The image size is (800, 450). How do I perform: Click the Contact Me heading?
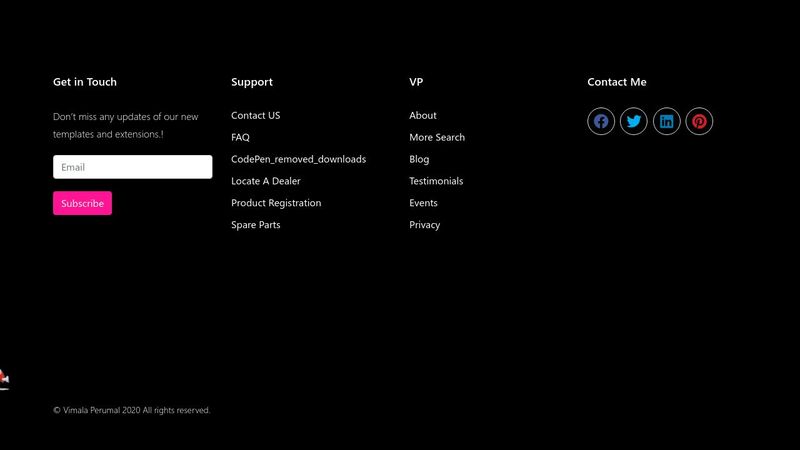[616, 82]
